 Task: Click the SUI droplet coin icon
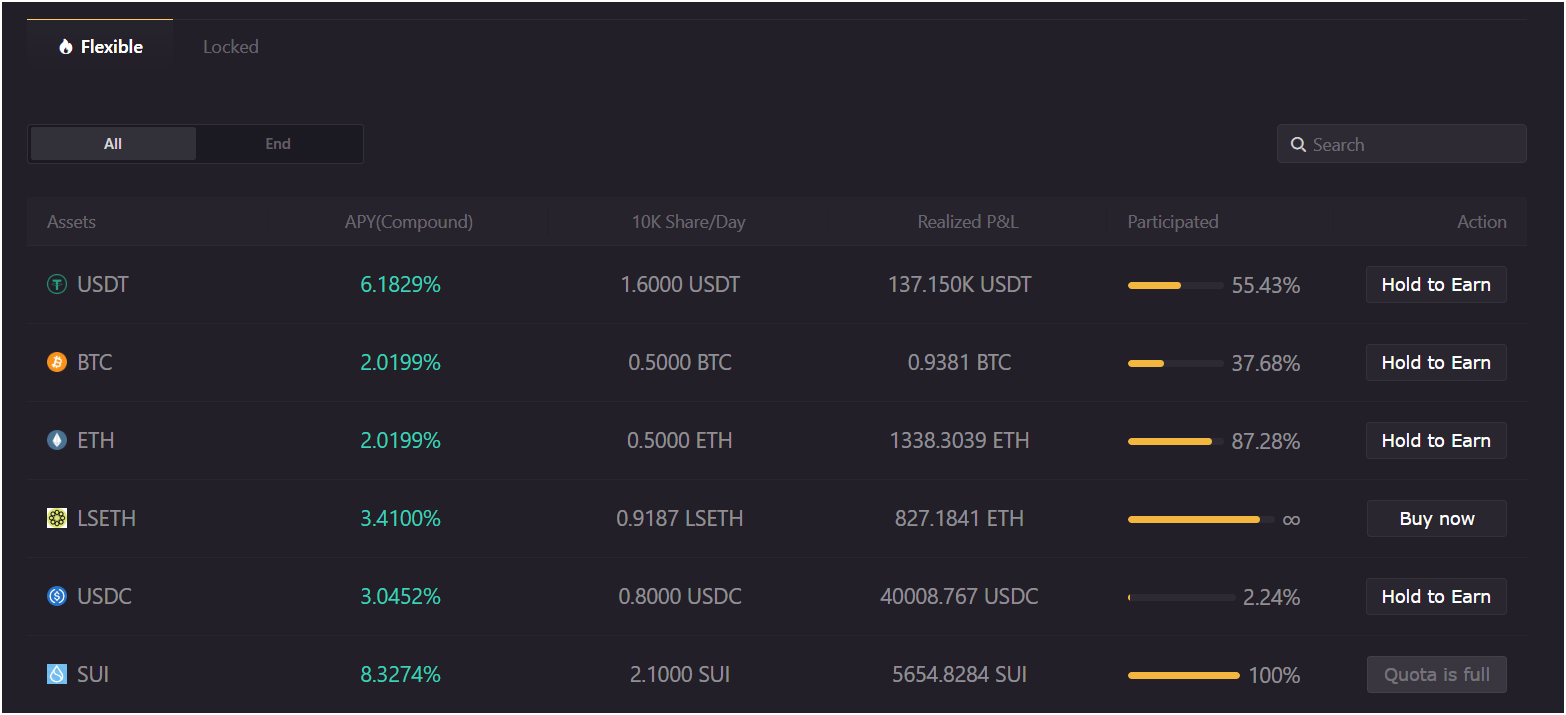pos(57,674)
